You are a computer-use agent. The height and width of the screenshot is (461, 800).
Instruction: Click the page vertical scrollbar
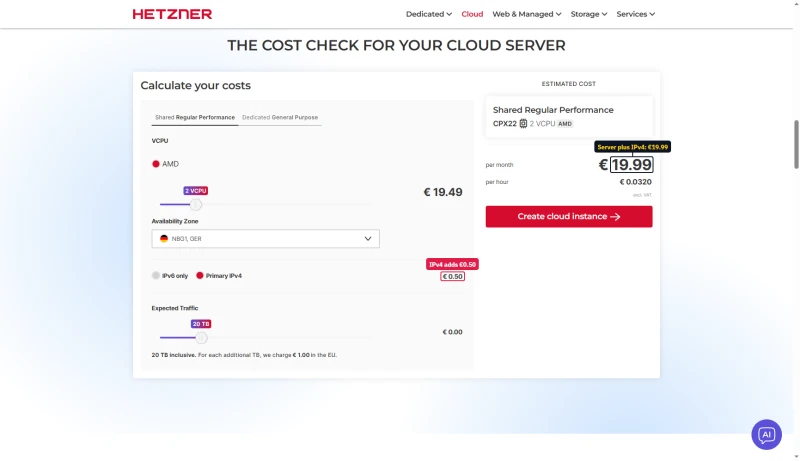click(796, 144)
